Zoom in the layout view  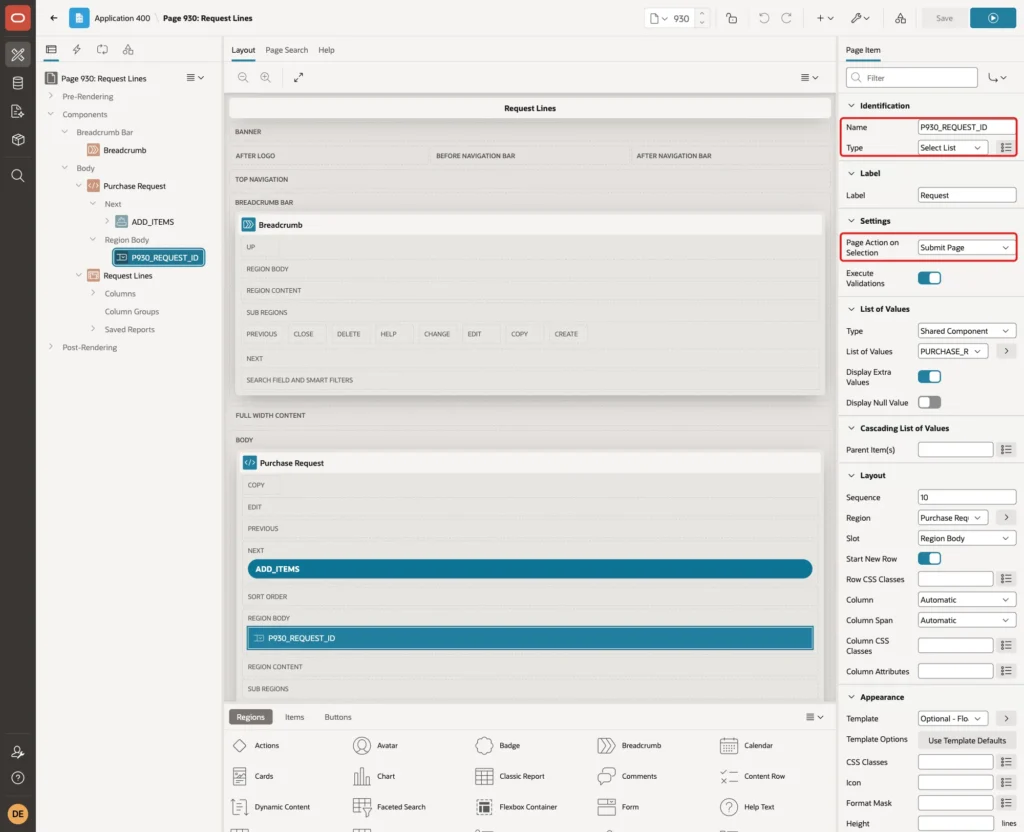(266, 77)
